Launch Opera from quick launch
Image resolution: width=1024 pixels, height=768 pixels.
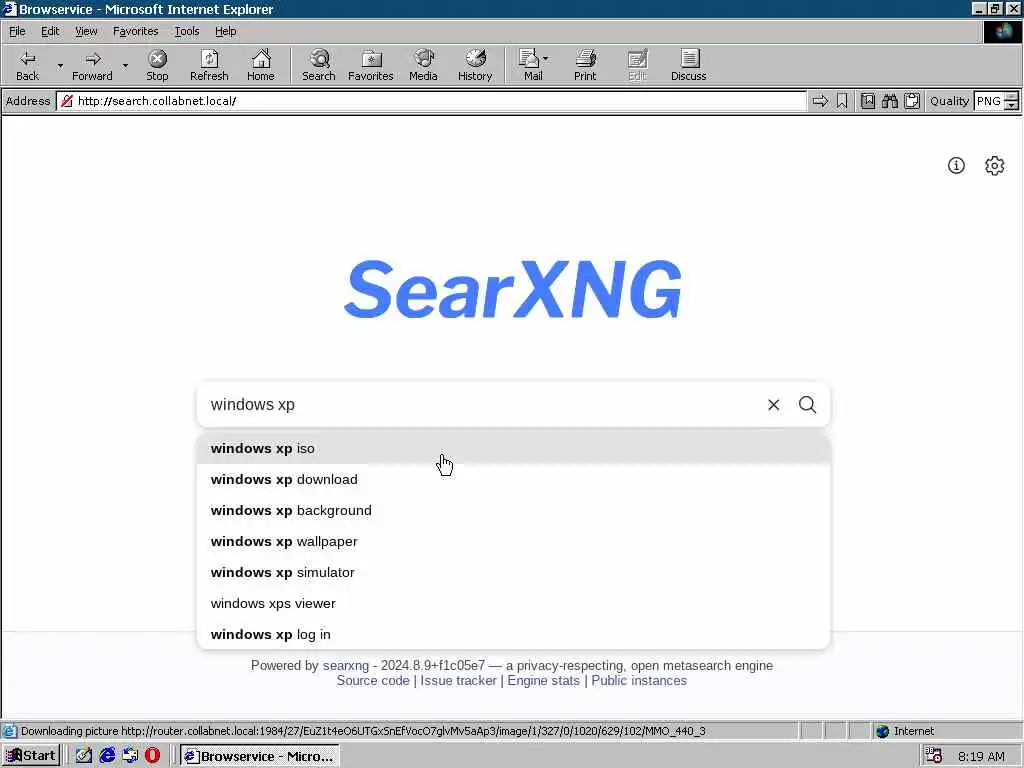click(152, 756)
